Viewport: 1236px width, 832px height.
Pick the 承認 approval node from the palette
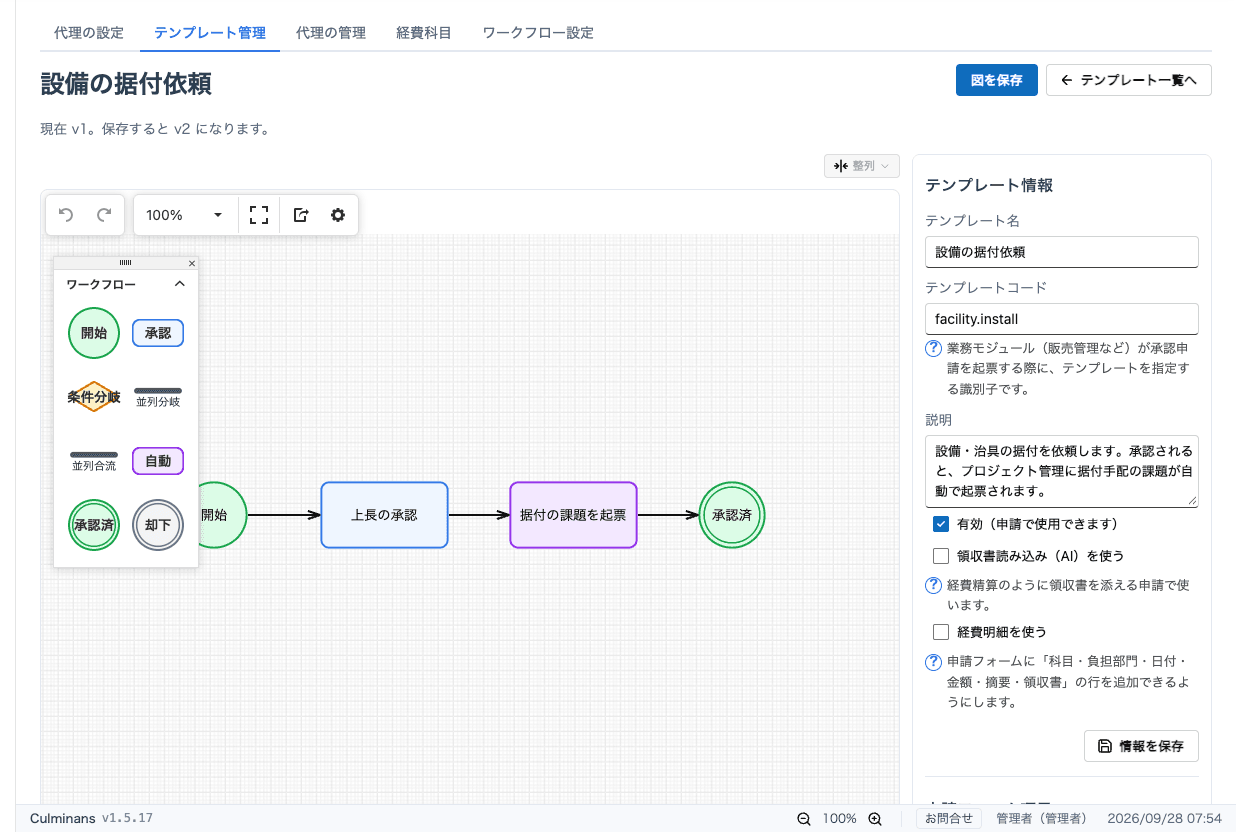pos(158,333)
